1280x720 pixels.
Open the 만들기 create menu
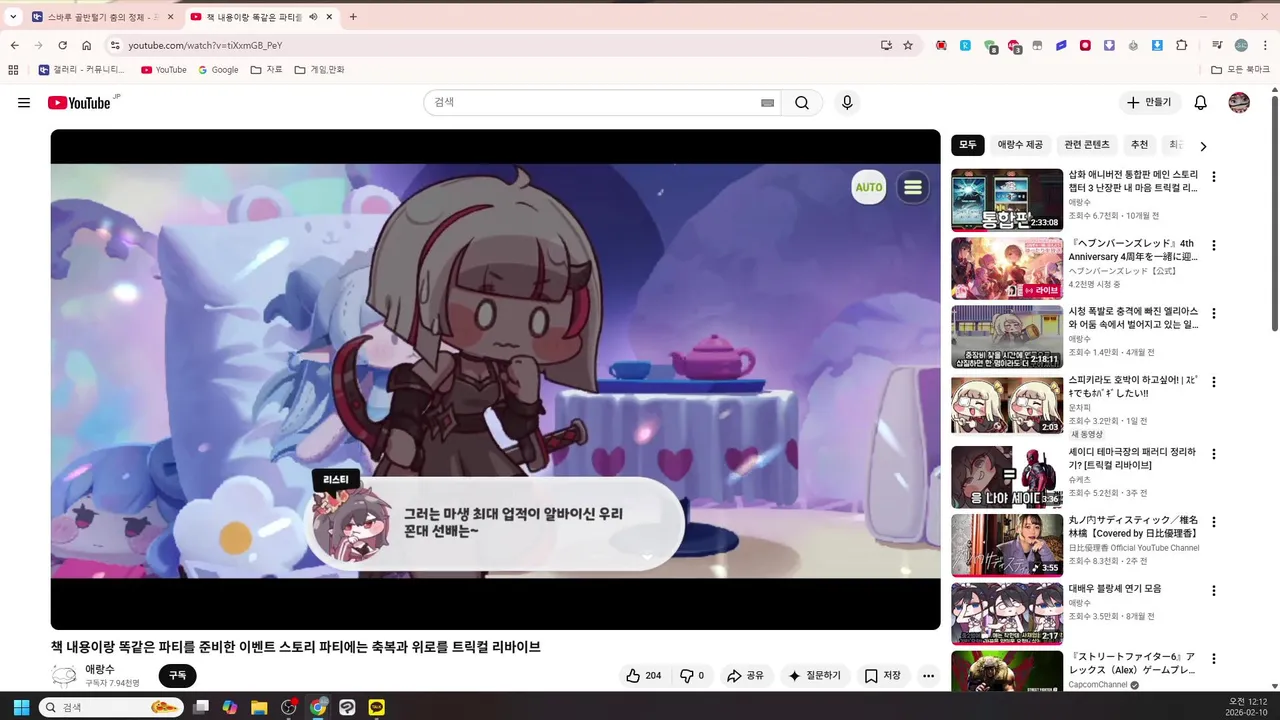[x=1149, y=103]
